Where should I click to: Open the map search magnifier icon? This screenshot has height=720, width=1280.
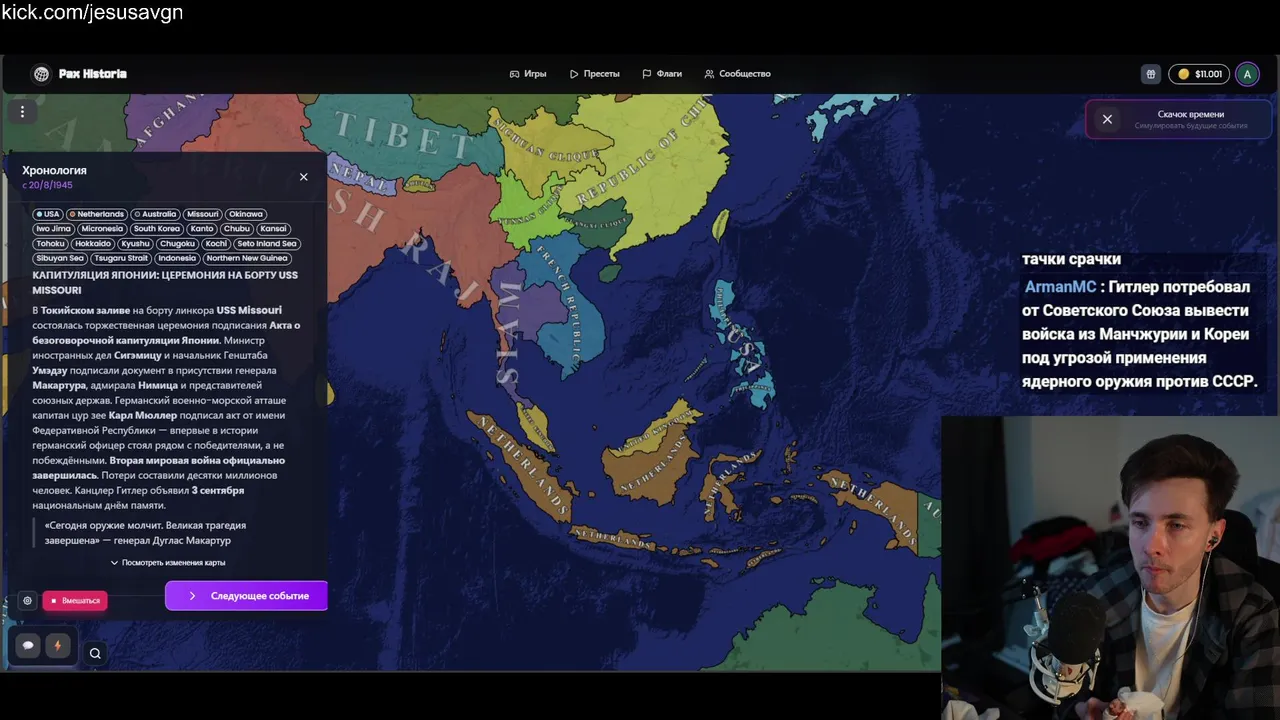95,654
